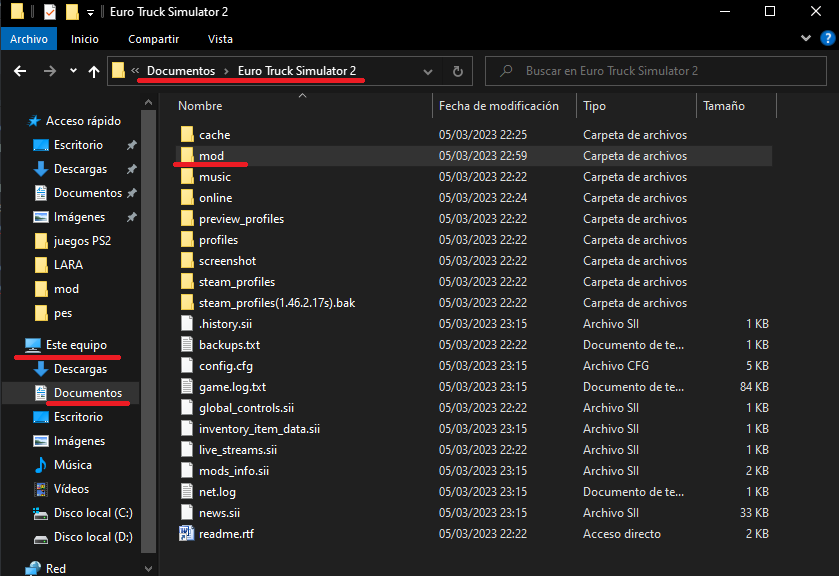Image resolution: width=839 pixels, height=576 pixels.
Task: Select Este equipo in the navigation pane
Action: 76,345
